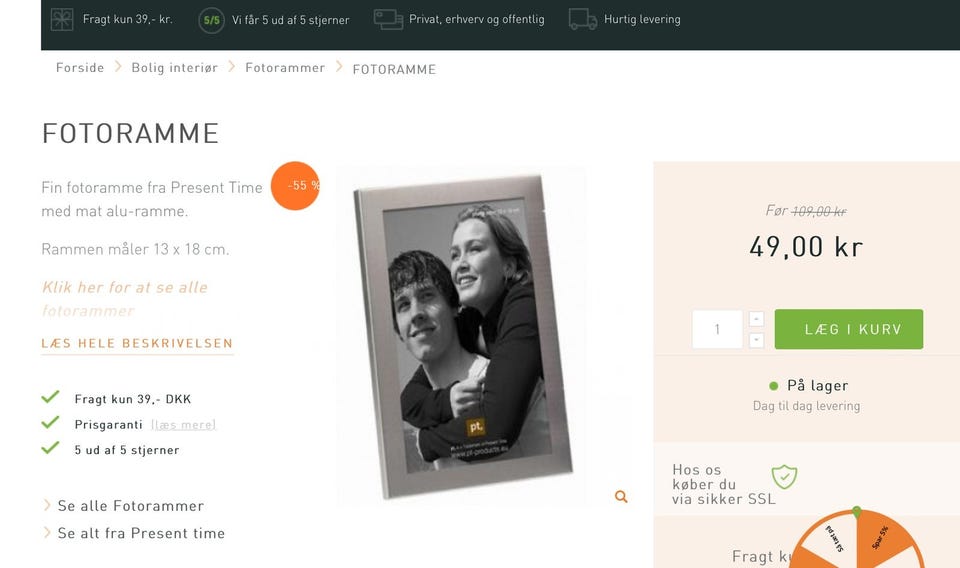Image resolution: width=960 pixels, height=568 pixels.
Task: Click Privat, erhverv og offentlig text
Action: [x=476, y=19]
